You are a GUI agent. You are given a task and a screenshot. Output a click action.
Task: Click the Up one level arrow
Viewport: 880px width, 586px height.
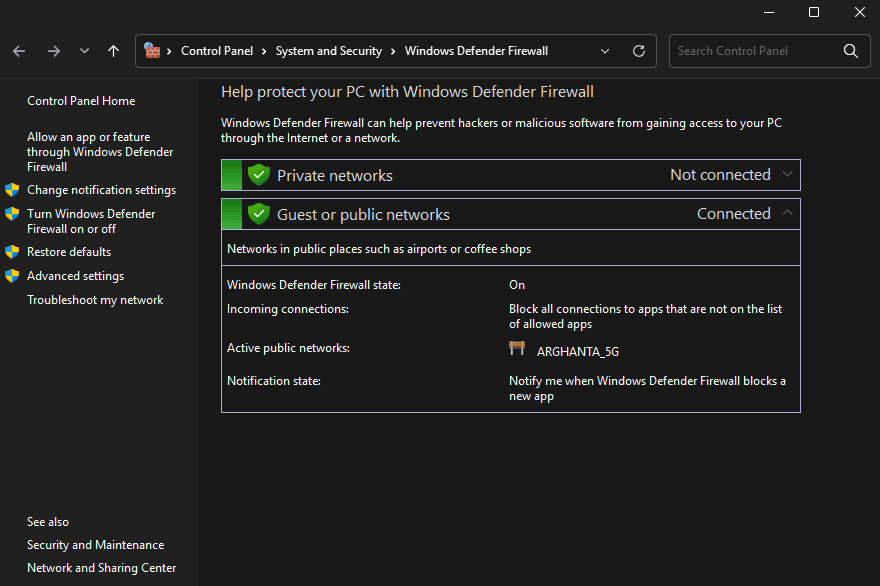(113, 51)
